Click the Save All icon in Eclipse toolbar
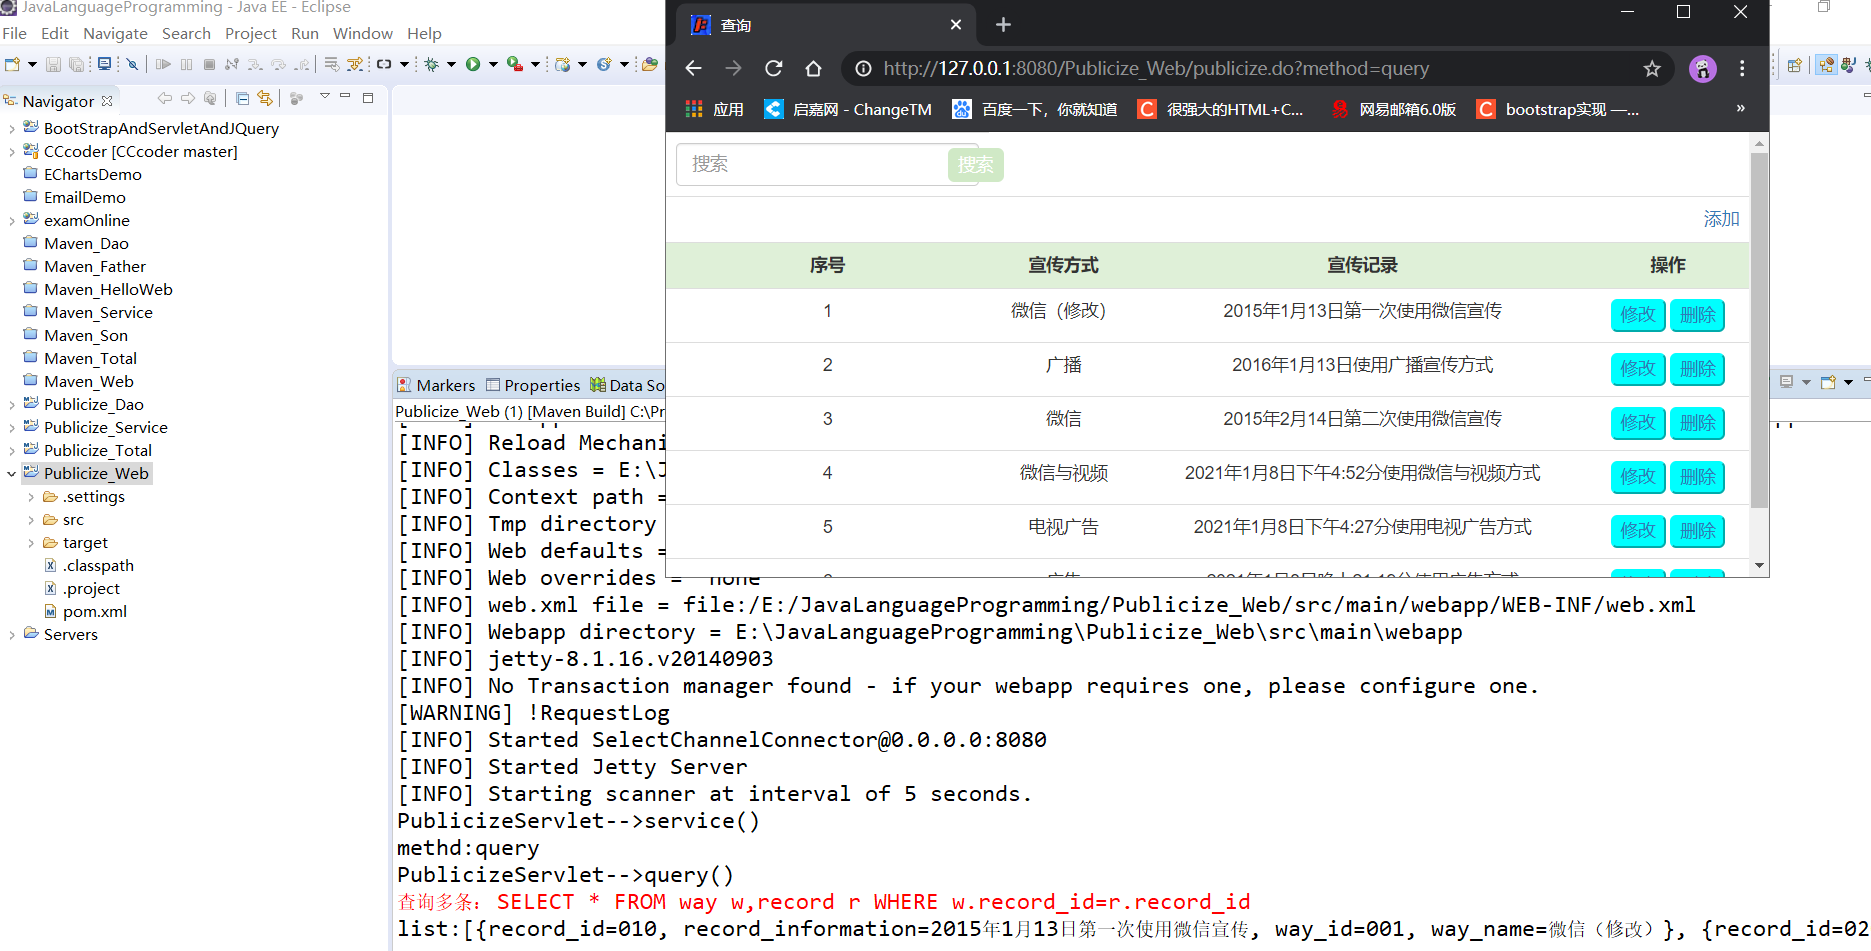Image resolution: width=1871 pixels, height=951 pixels. tap(76, 64)
